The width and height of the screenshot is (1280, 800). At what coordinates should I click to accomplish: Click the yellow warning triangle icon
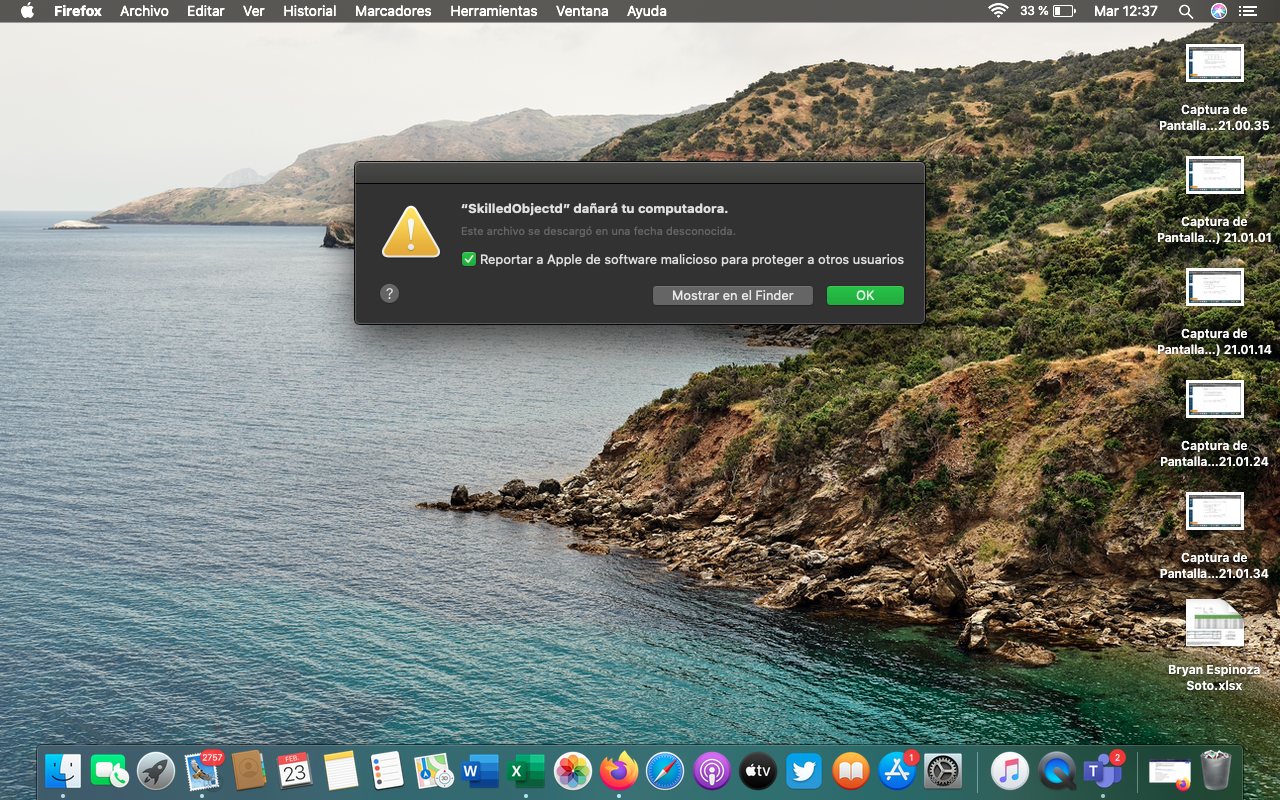click(411, 232)
